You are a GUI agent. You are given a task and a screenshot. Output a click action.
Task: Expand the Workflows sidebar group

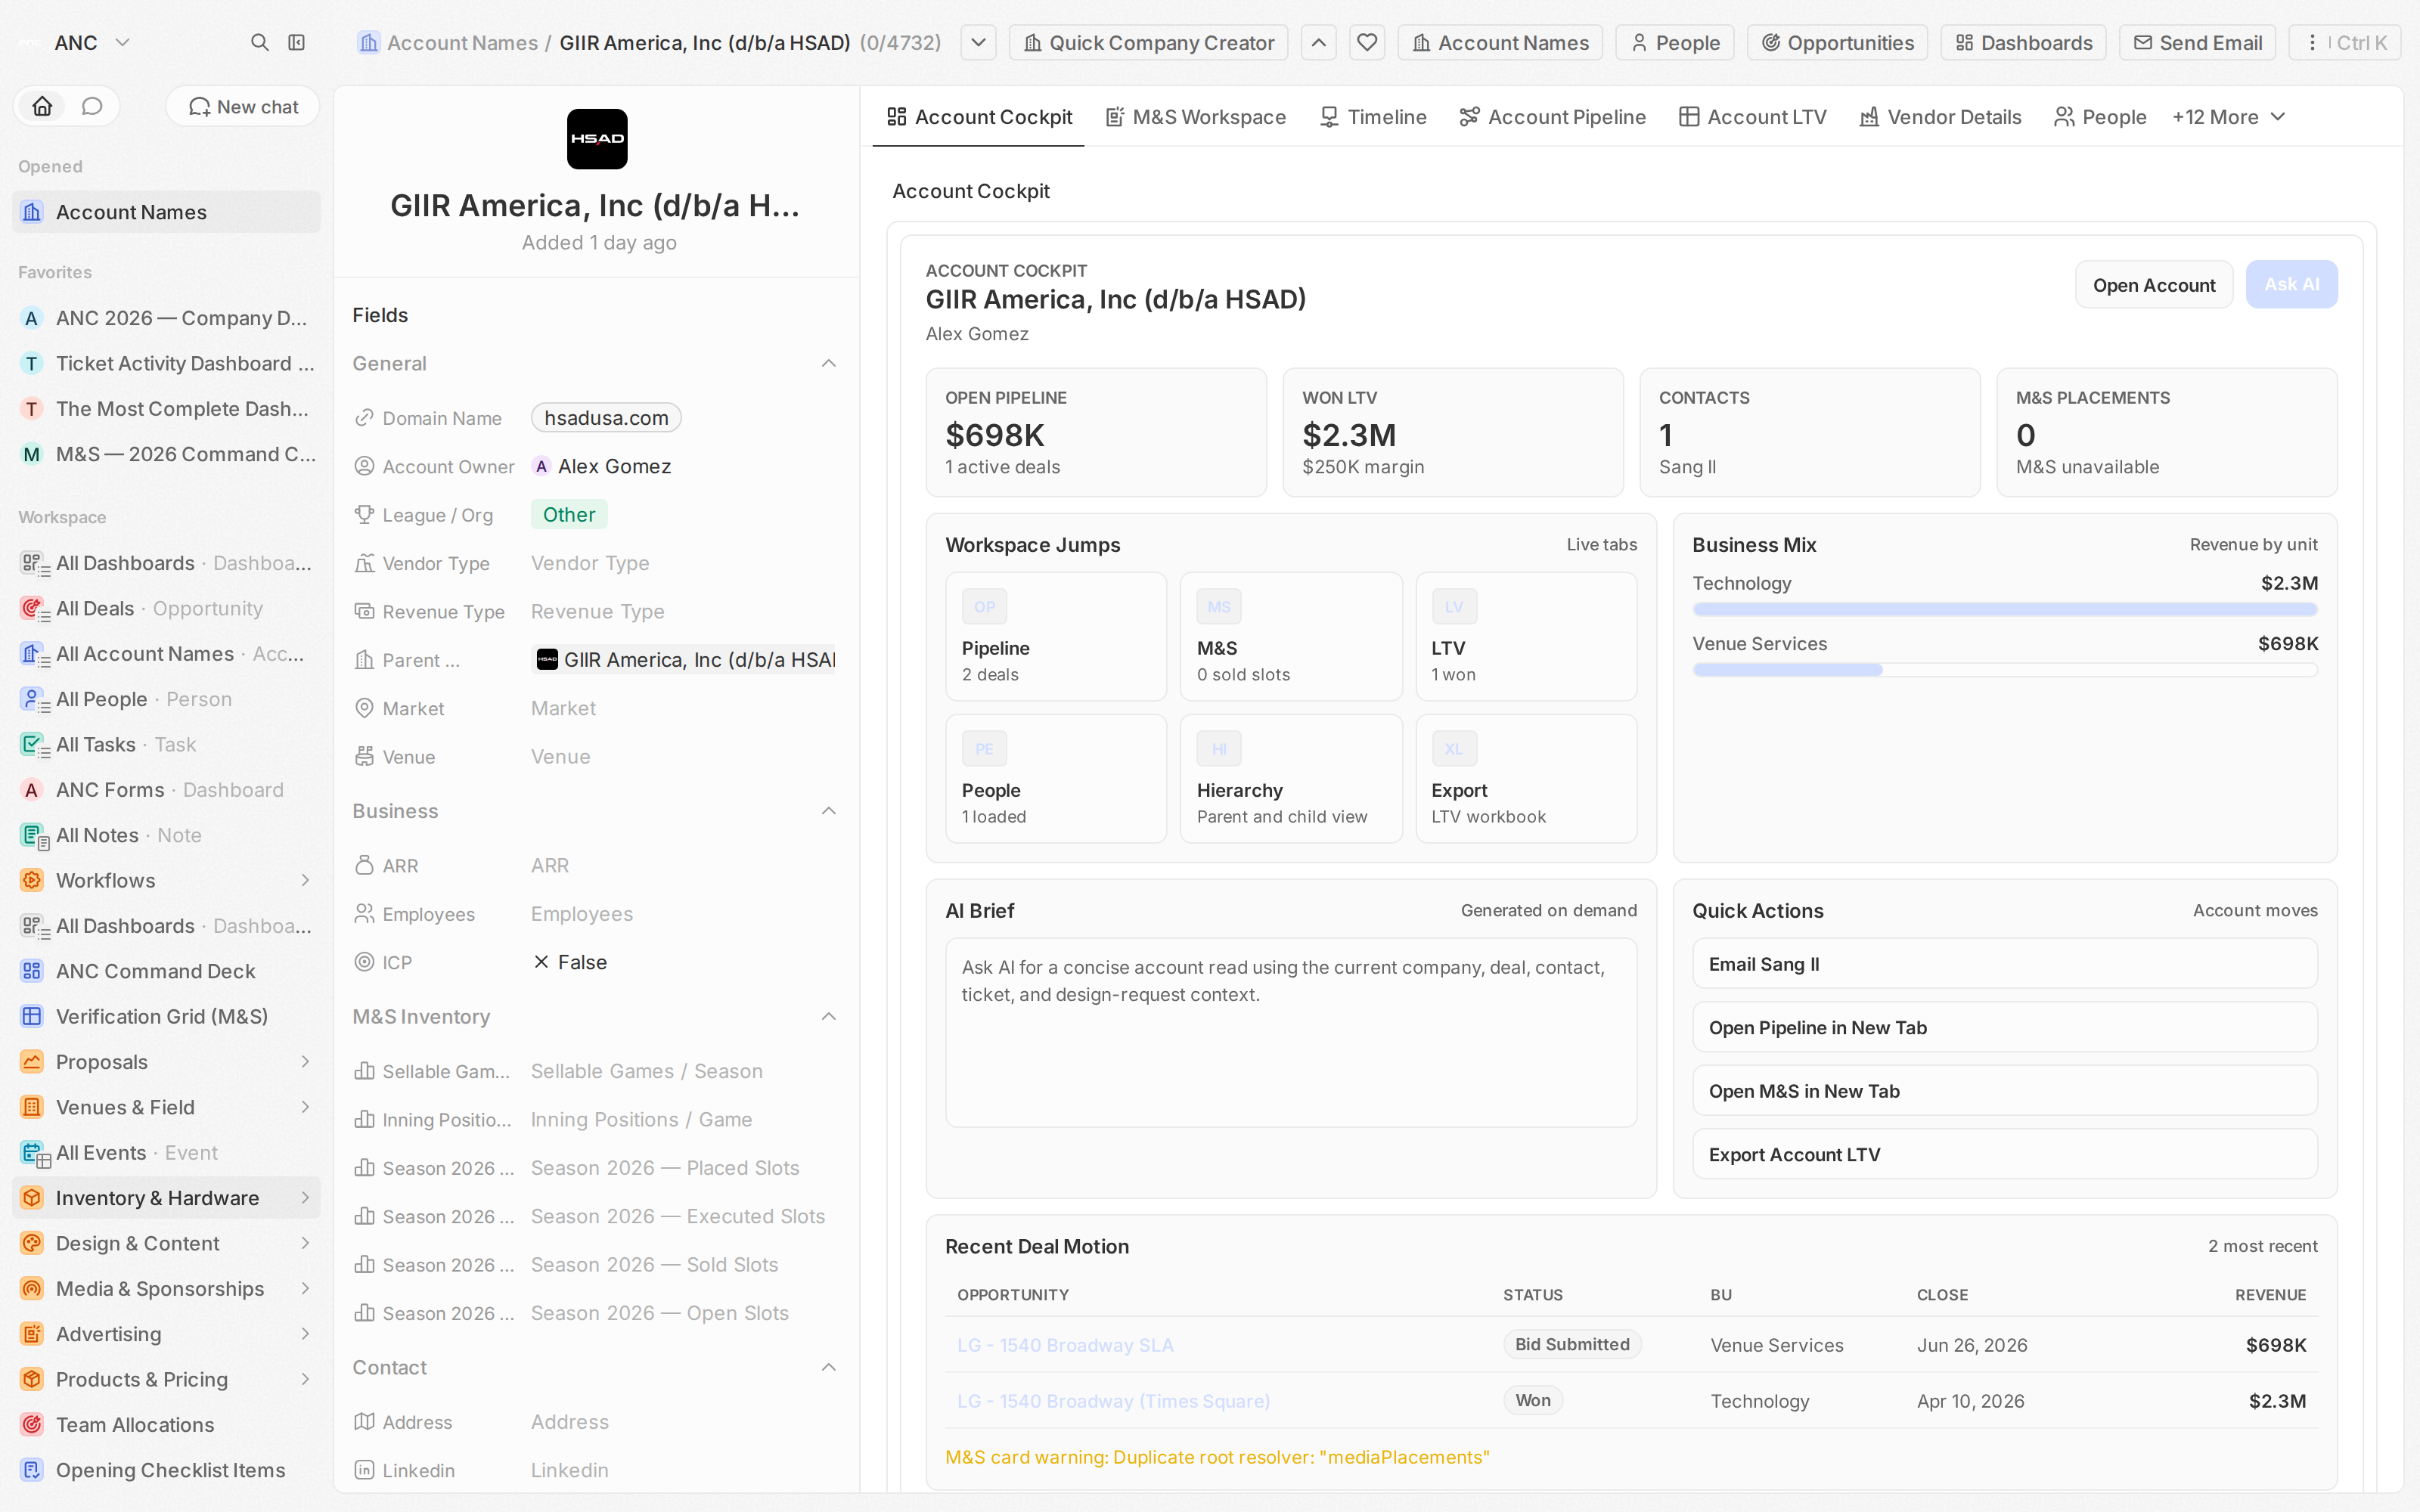click(305, 880)
